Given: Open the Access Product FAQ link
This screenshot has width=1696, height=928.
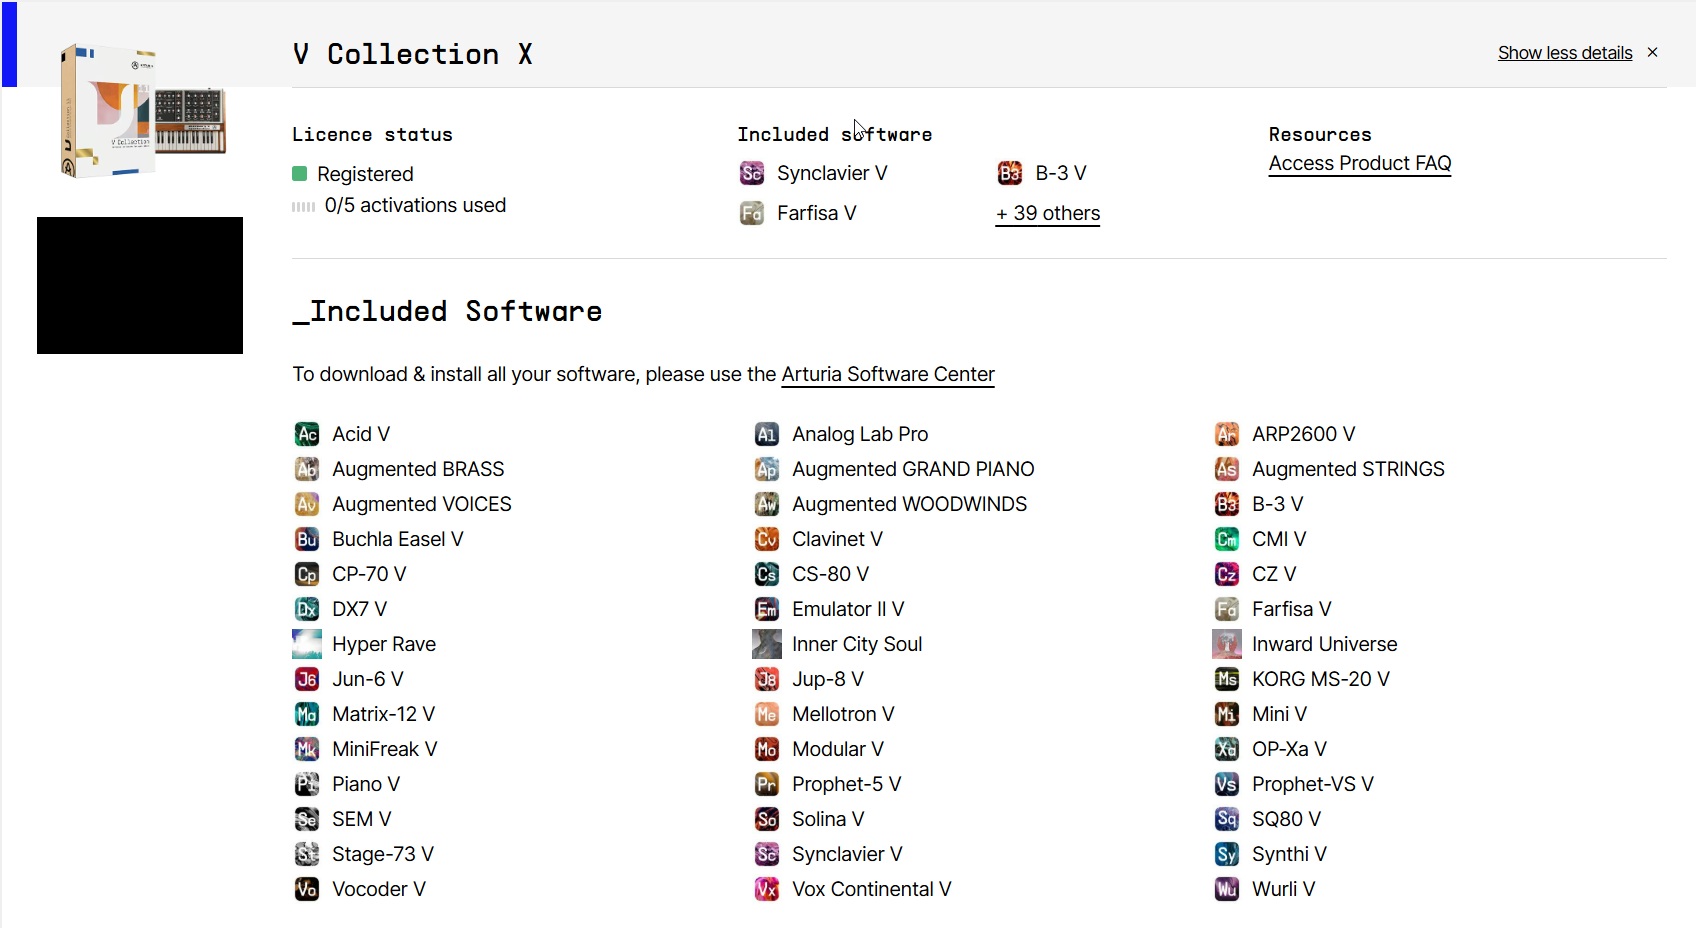Looking at the screenshot, I should (1360, 163).
